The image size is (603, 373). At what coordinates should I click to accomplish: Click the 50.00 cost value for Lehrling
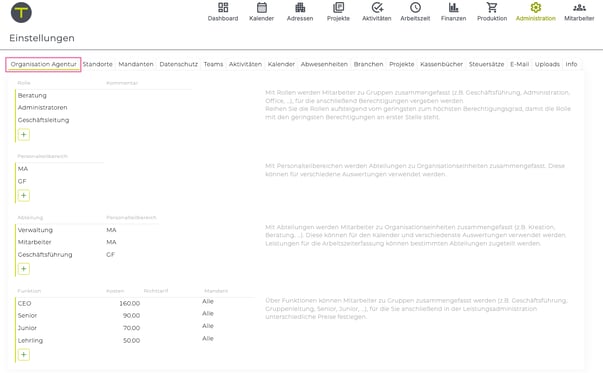pos(132,340)
